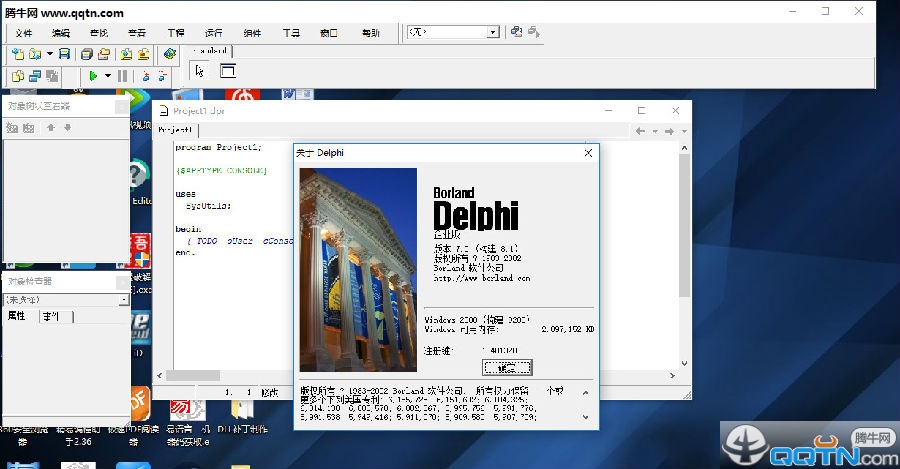Open the 工具 (Tools) menu

[x=291, y=33]
